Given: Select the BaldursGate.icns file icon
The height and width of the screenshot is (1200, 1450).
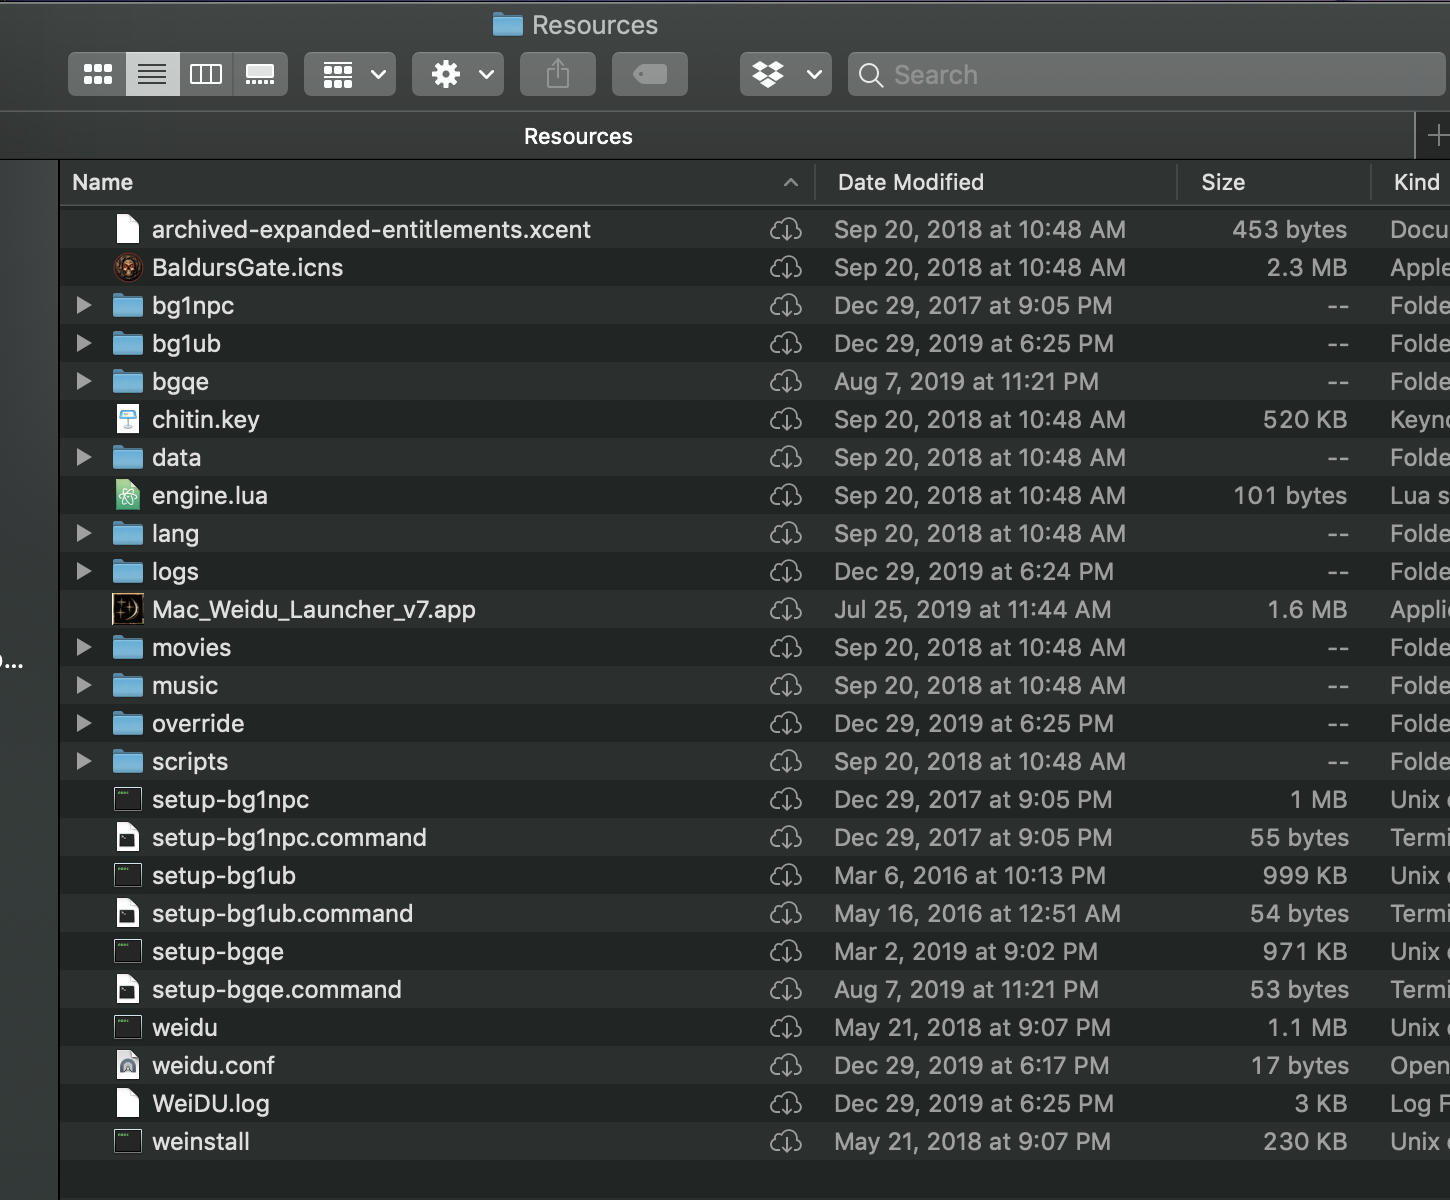Looking at the screenshot, I should [128, 267].
